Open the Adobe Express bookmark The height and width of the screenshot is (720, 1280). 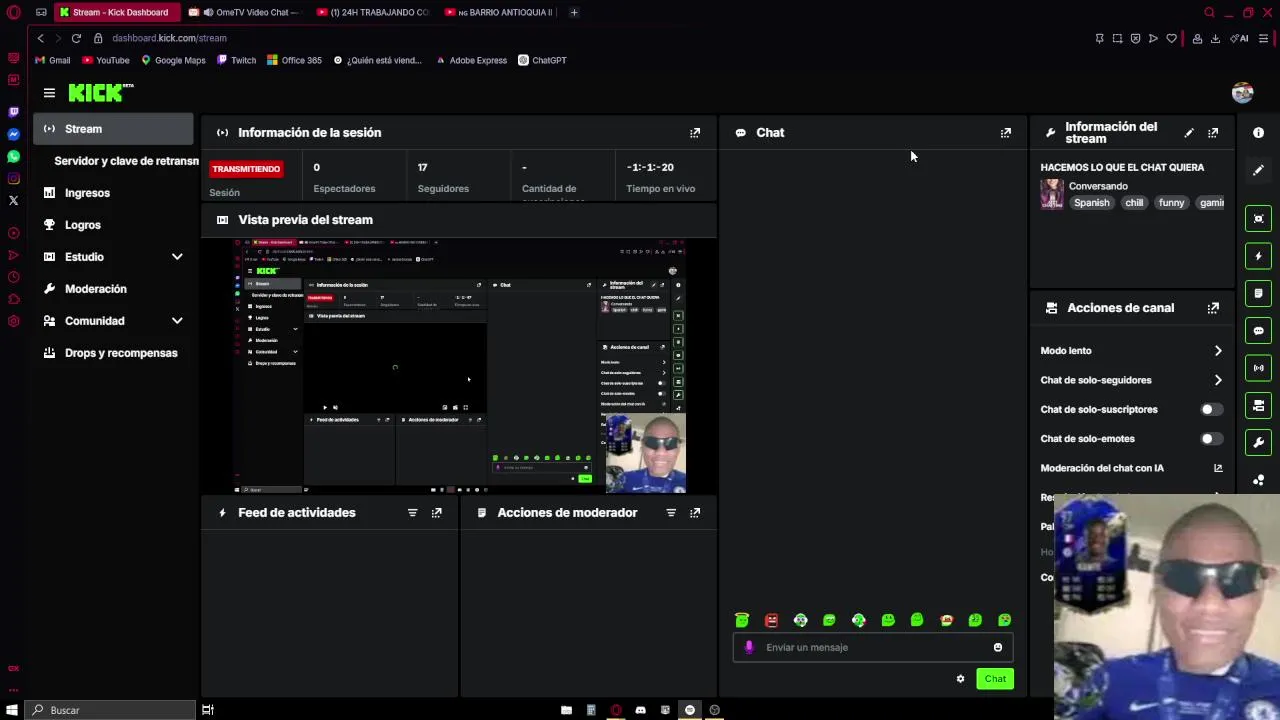[x=471, y=60]
